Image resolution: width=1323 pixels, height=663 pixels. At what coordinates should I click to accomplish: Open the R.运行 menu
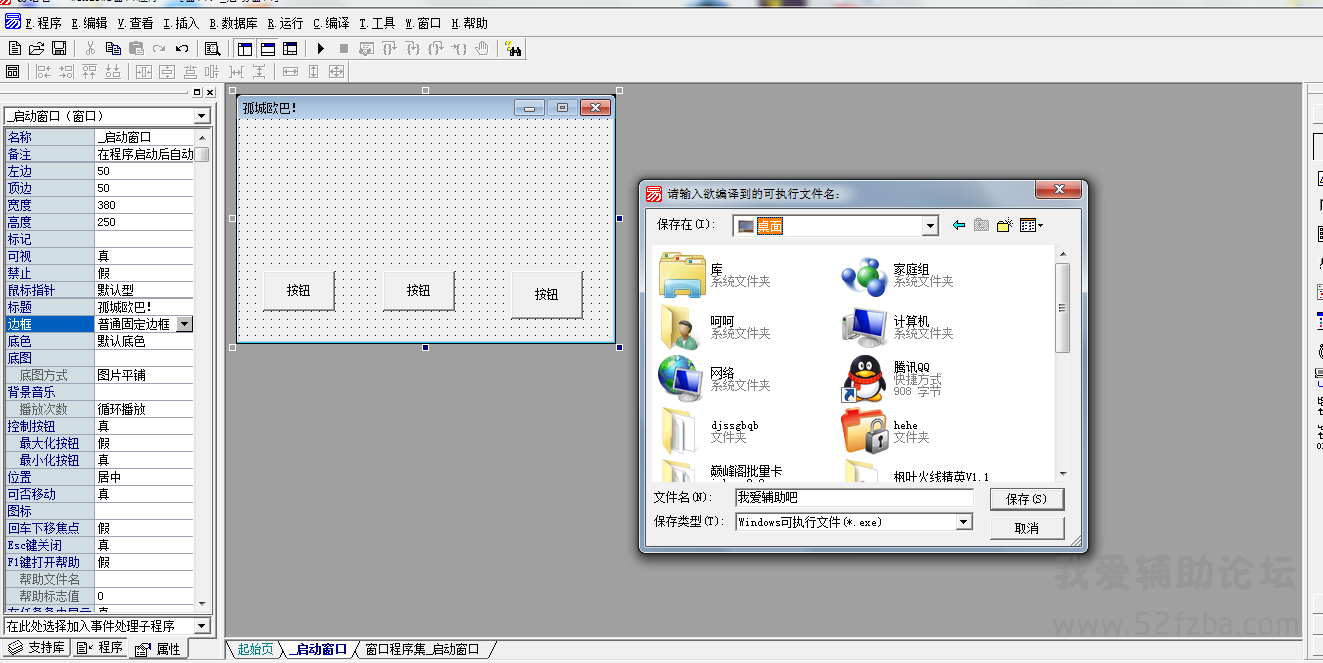285,23
